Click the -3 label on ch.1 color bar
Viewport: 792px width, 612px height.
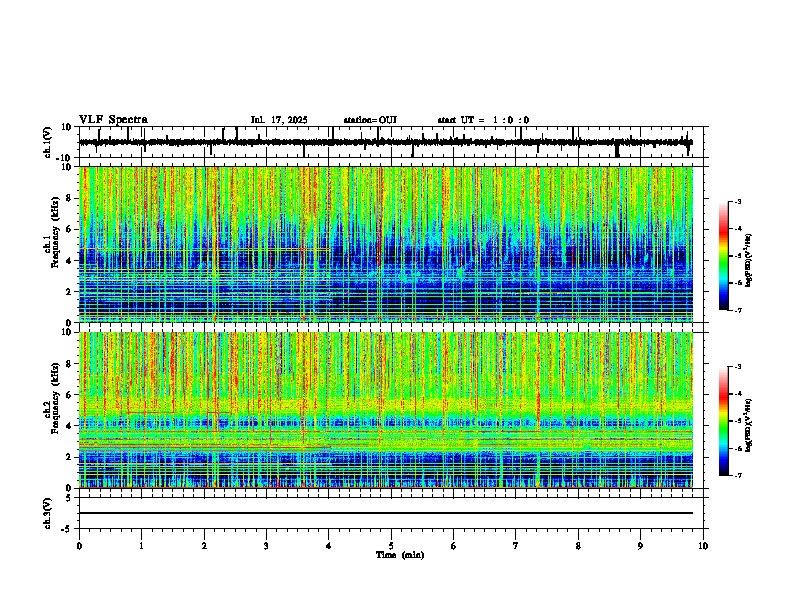point(737,201)
